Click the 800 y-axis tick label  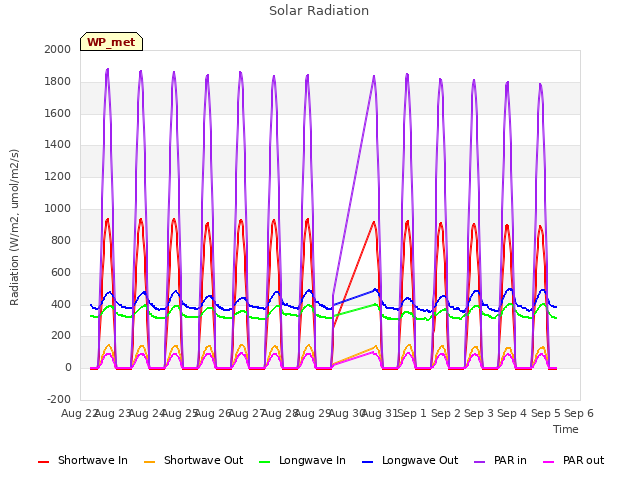click(61, 240)
